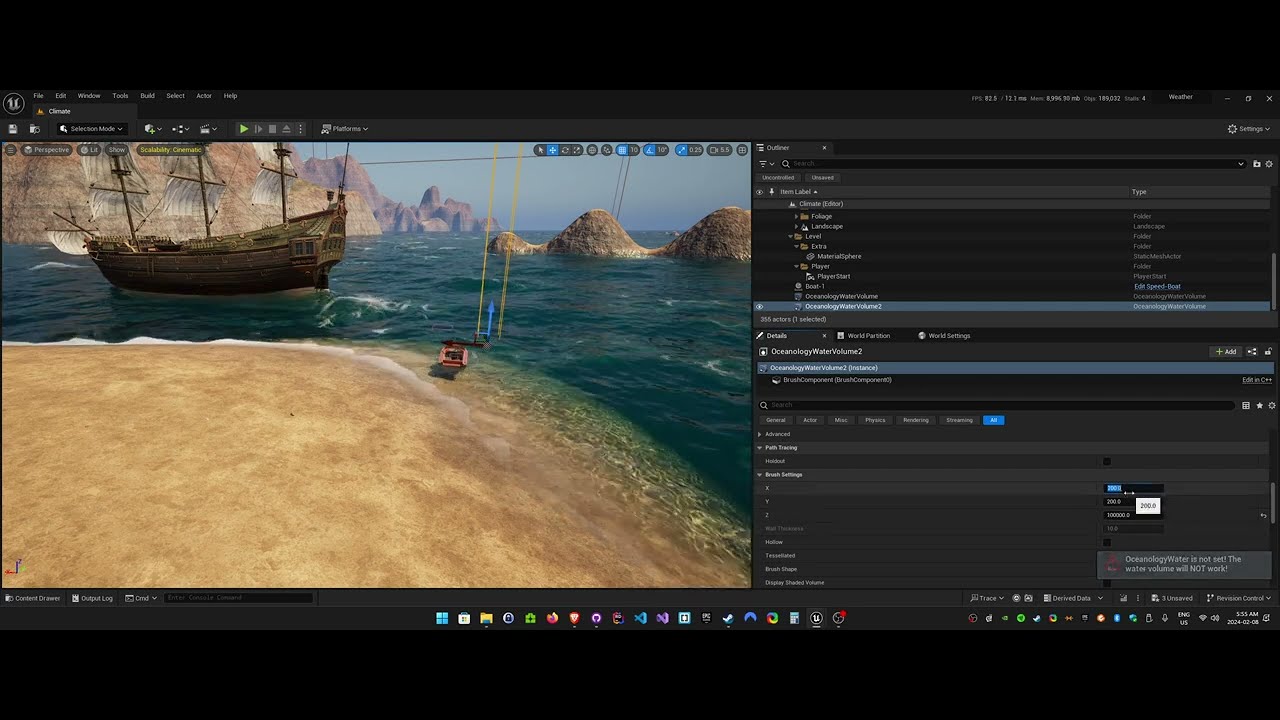
Task: Open Blueprint/script options icon next to Add
Action: point(1252,352)
